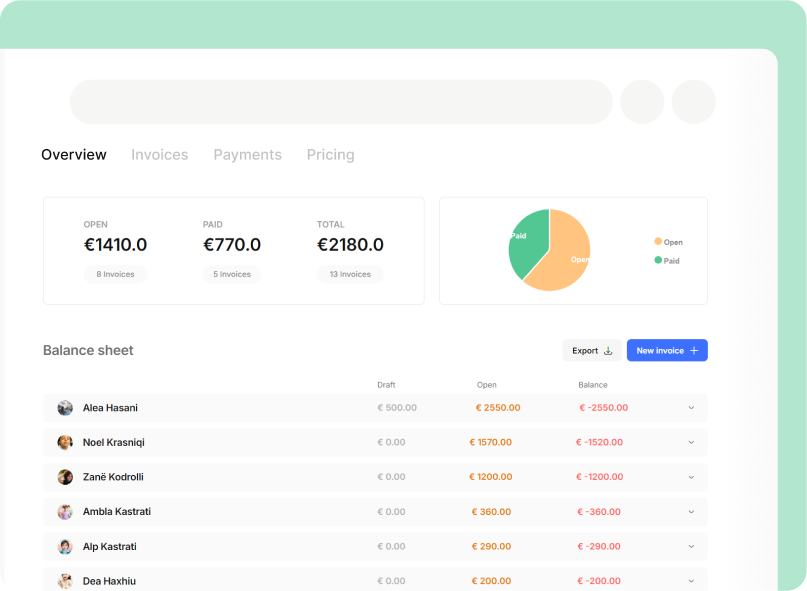
Task: Click Noel Krasniqi's avatar icon
Action: (x=65, y=442)
